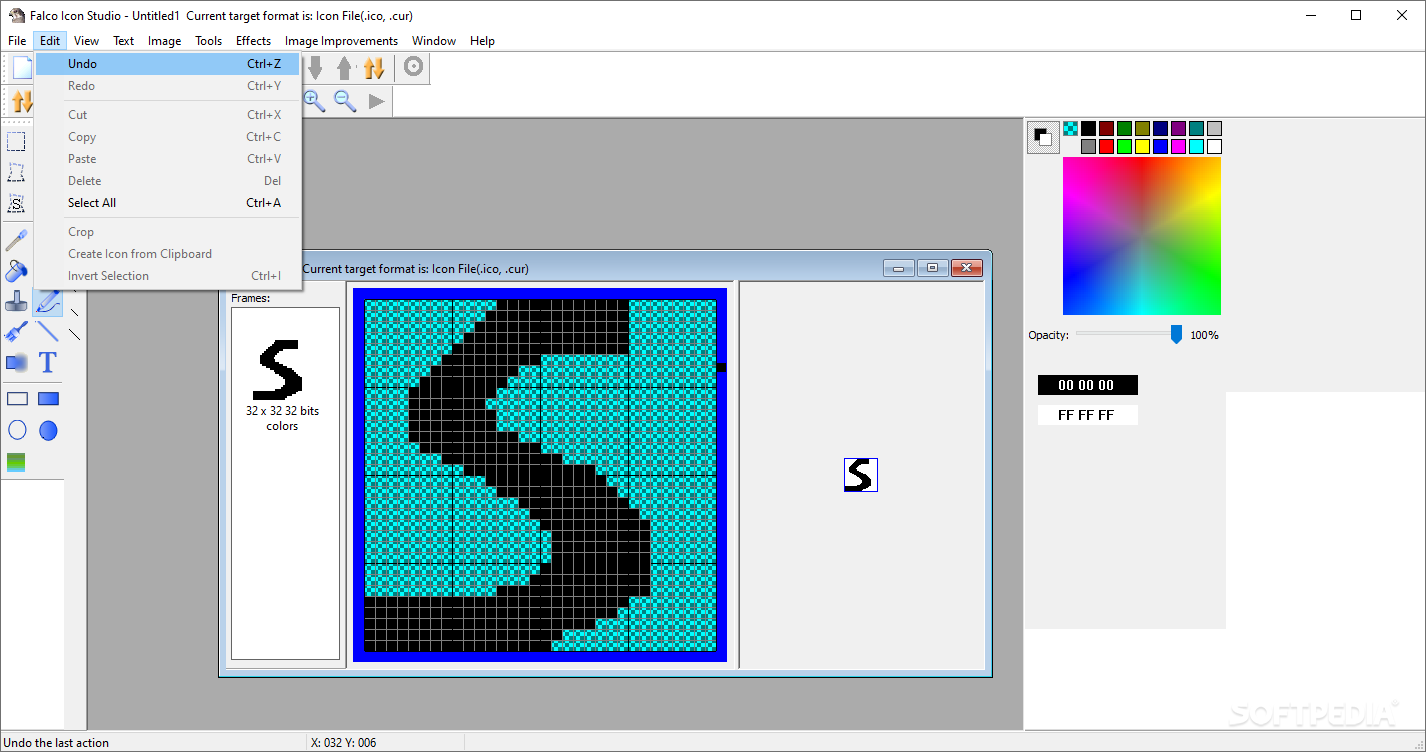Click the zoom out magnifier
Screen dimensions: 1426x752
tap(345, 100)
